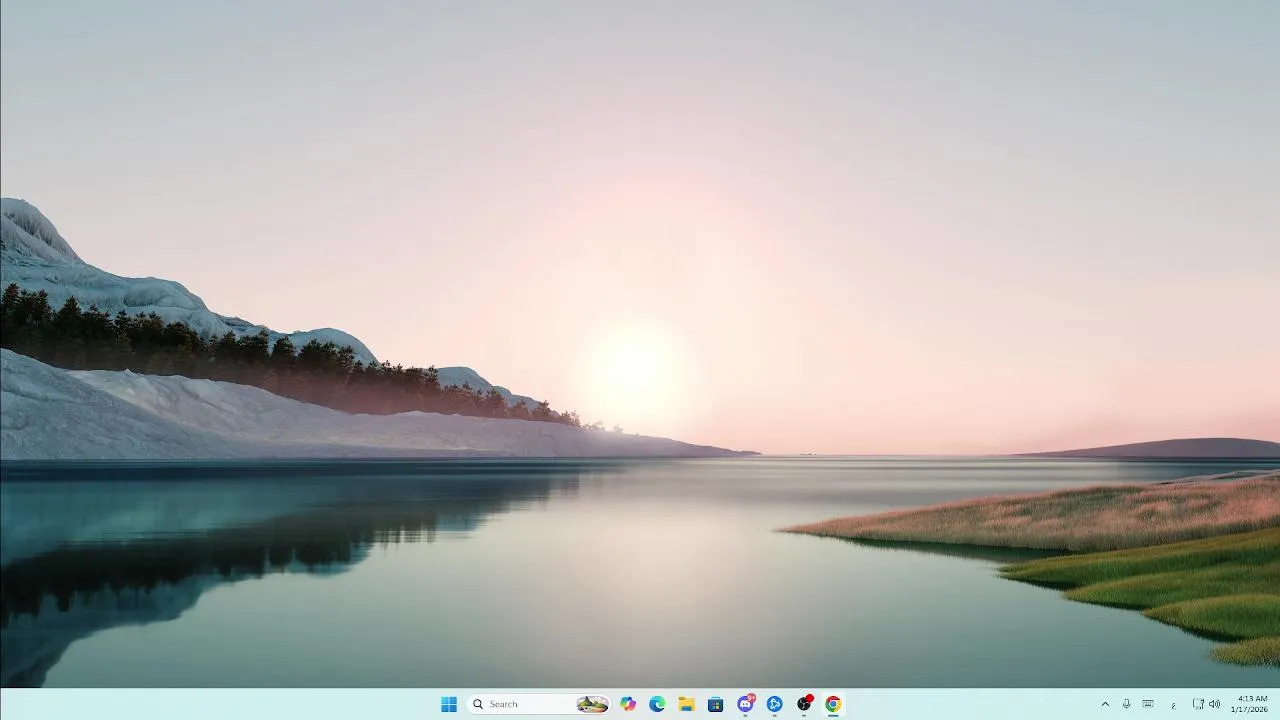Click the search highlight image in Search box
This screenshot has width=1280, height=720.
point(592,704)
